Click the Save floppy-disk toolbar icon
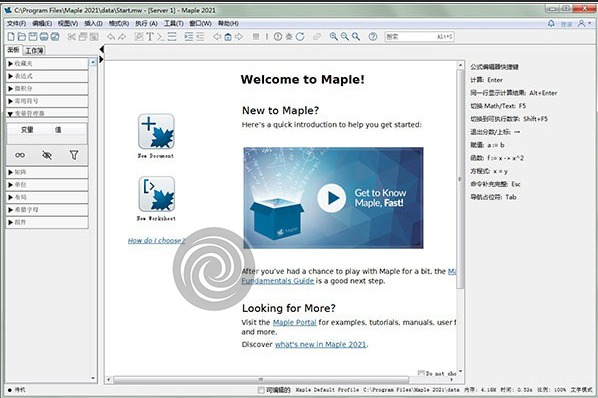The image size is (598, 398). point(33,37)
